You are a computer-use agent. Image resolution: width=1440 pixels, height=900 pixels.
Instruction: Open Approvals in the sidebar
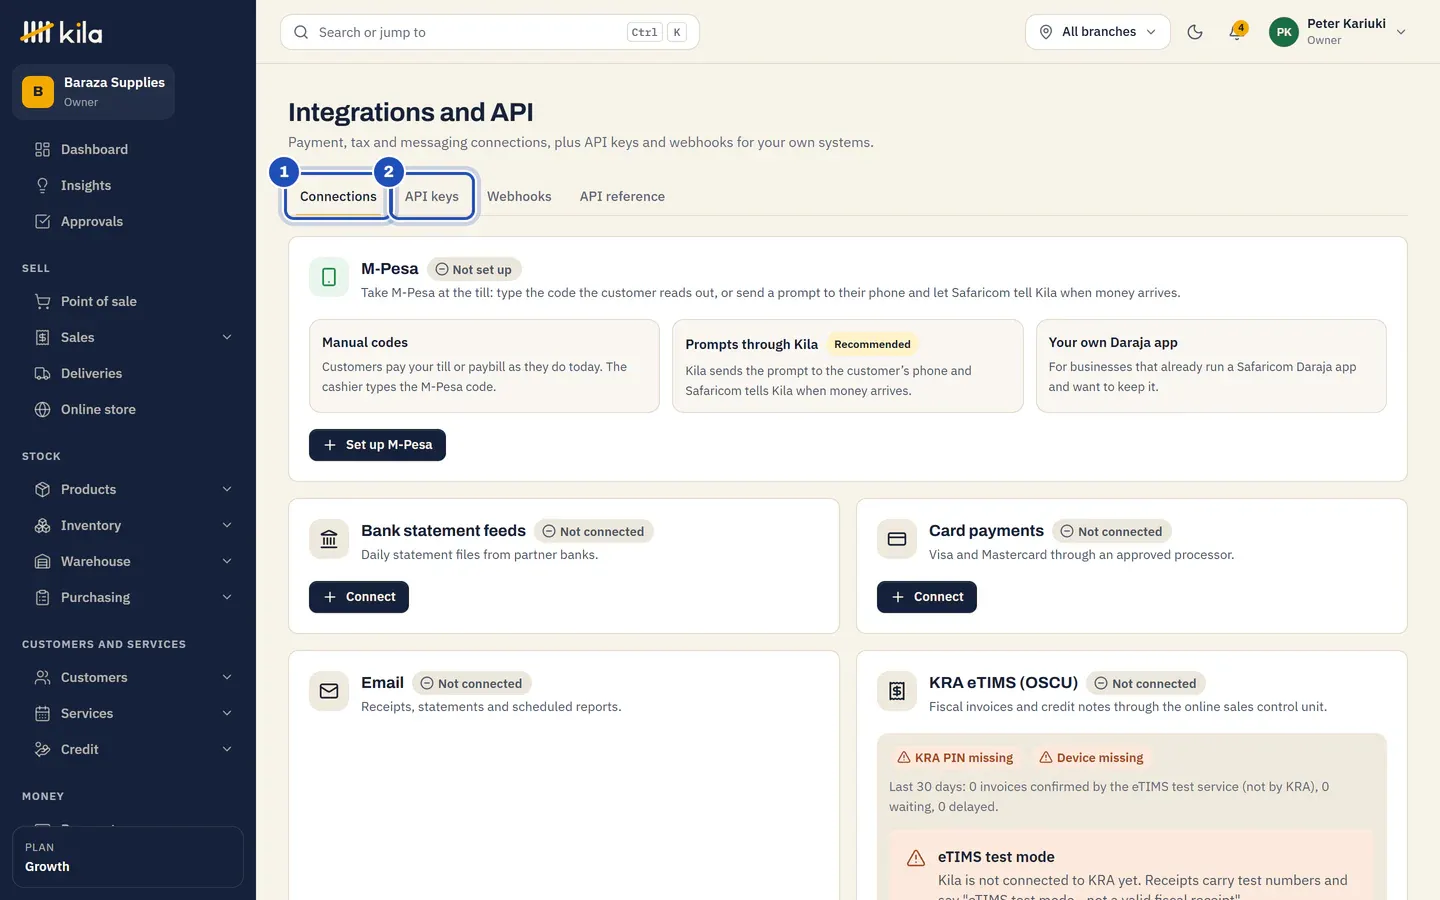point(128,221)
